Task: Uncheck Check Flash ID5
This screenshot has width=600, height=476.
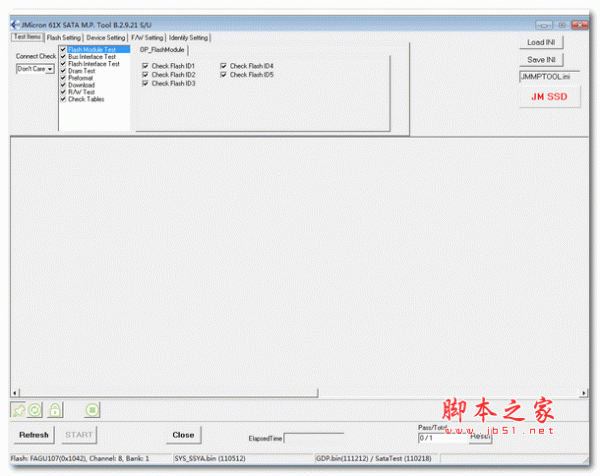Action: (x=224, y=75)
